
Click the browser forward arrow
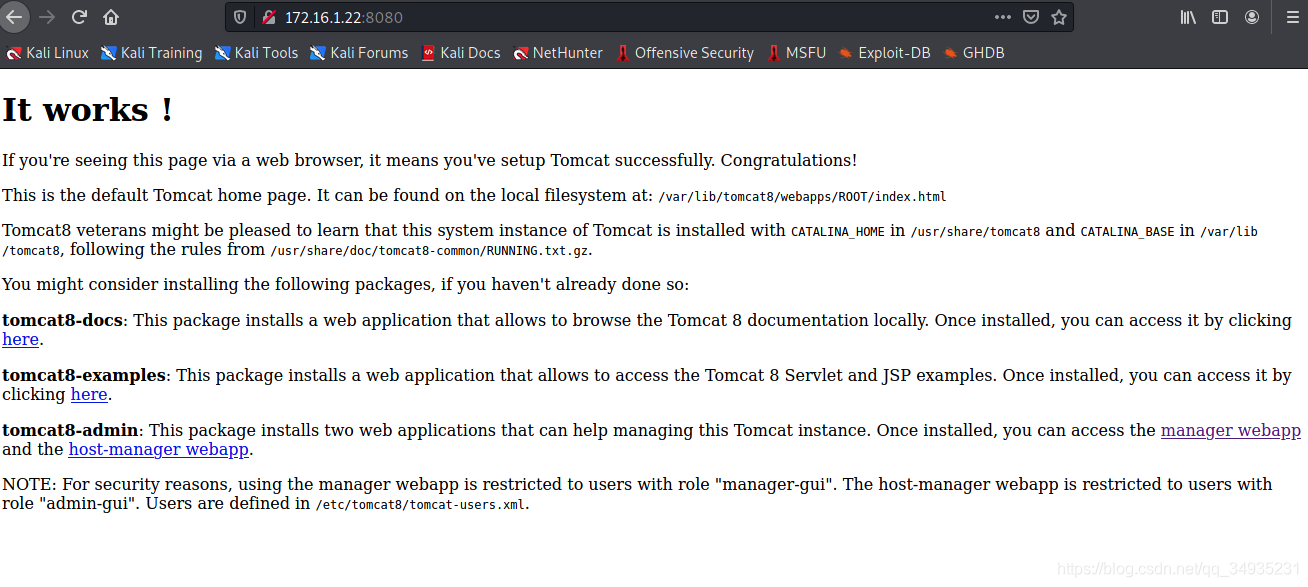[x=46, y=17]
